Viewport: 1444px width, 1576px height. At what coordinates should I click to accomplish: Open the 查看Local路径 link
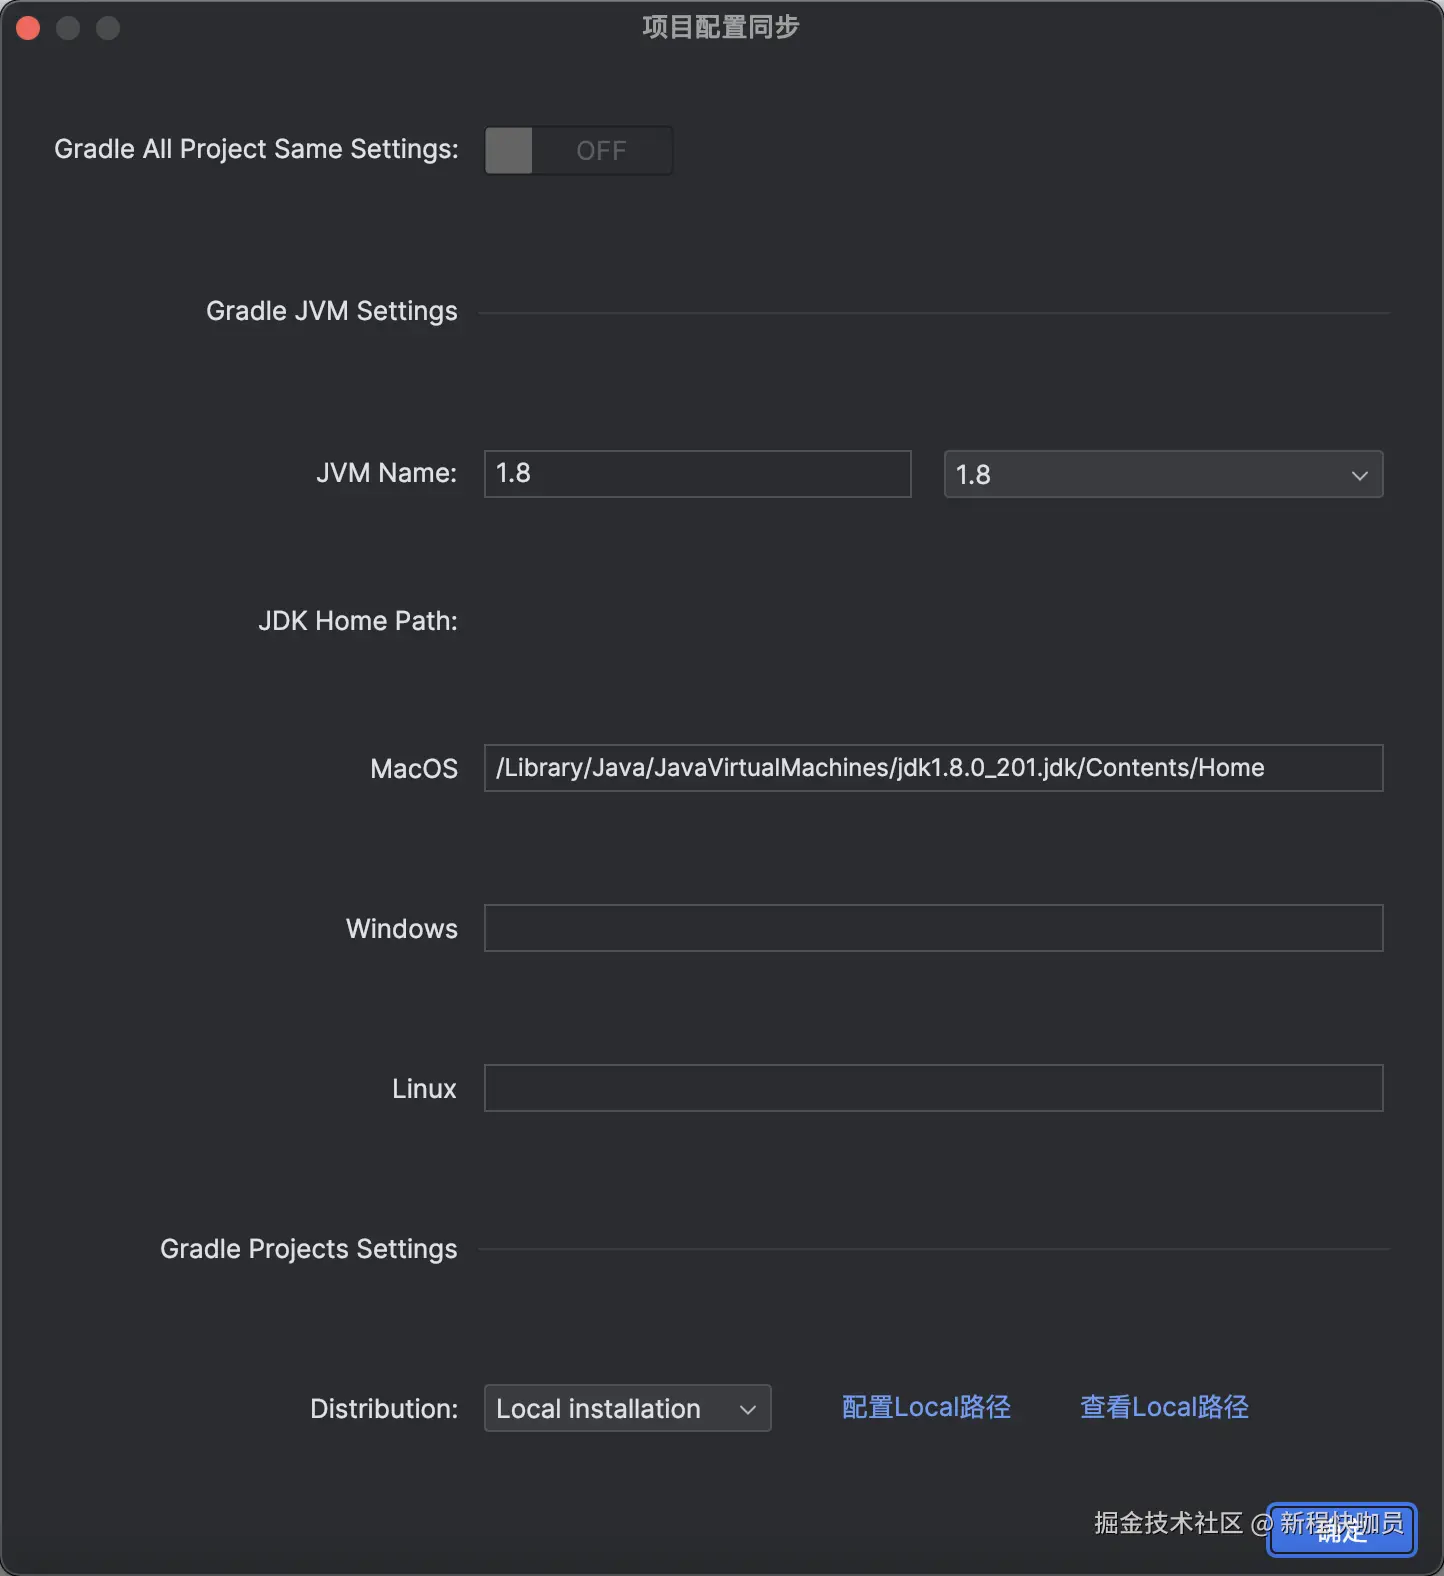click(1163, 1407)
